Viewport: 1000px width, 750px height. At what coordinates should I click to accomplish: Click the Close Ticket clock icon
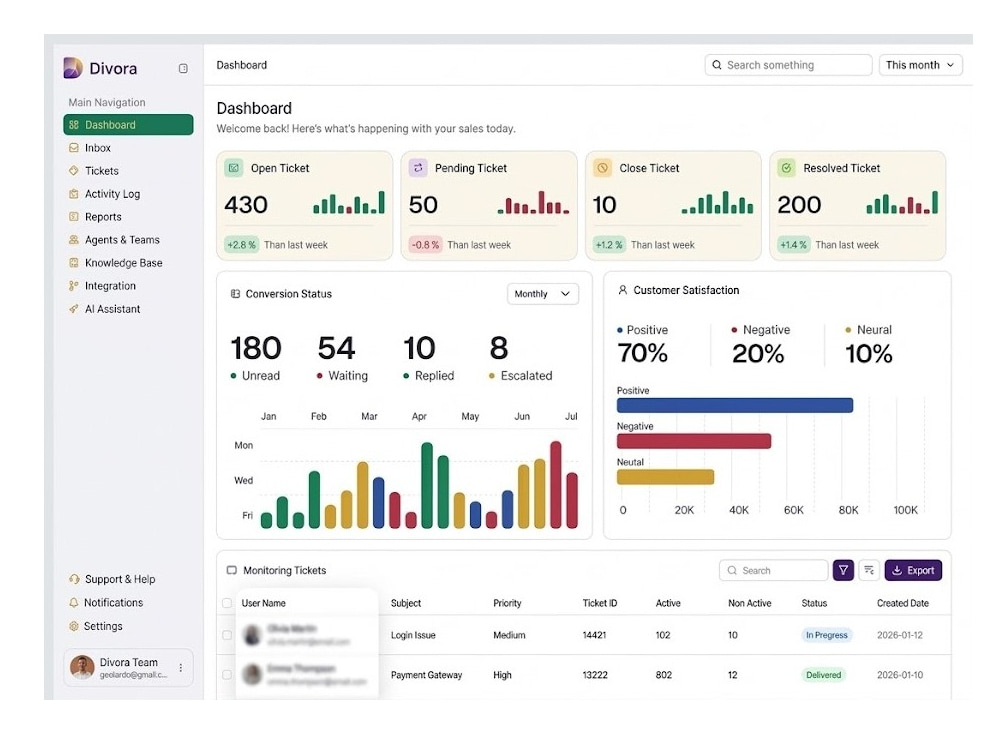tap(602, 168)
